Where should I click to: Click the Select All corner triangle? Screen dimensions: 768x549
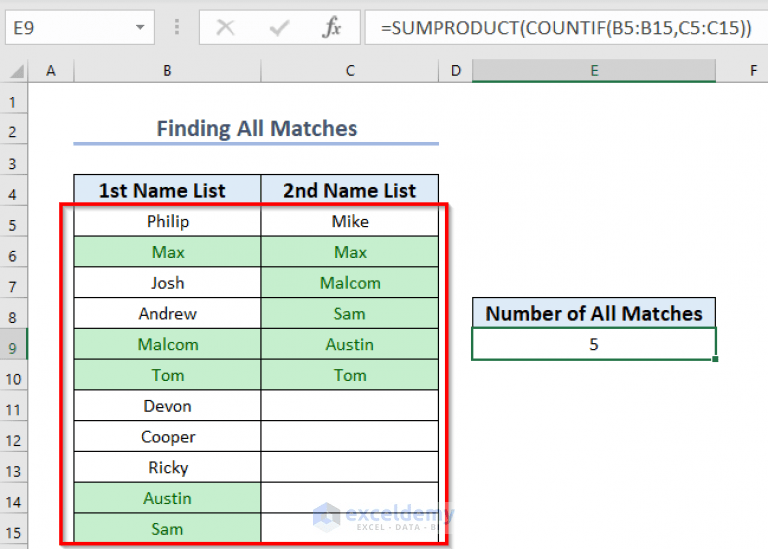16,72
